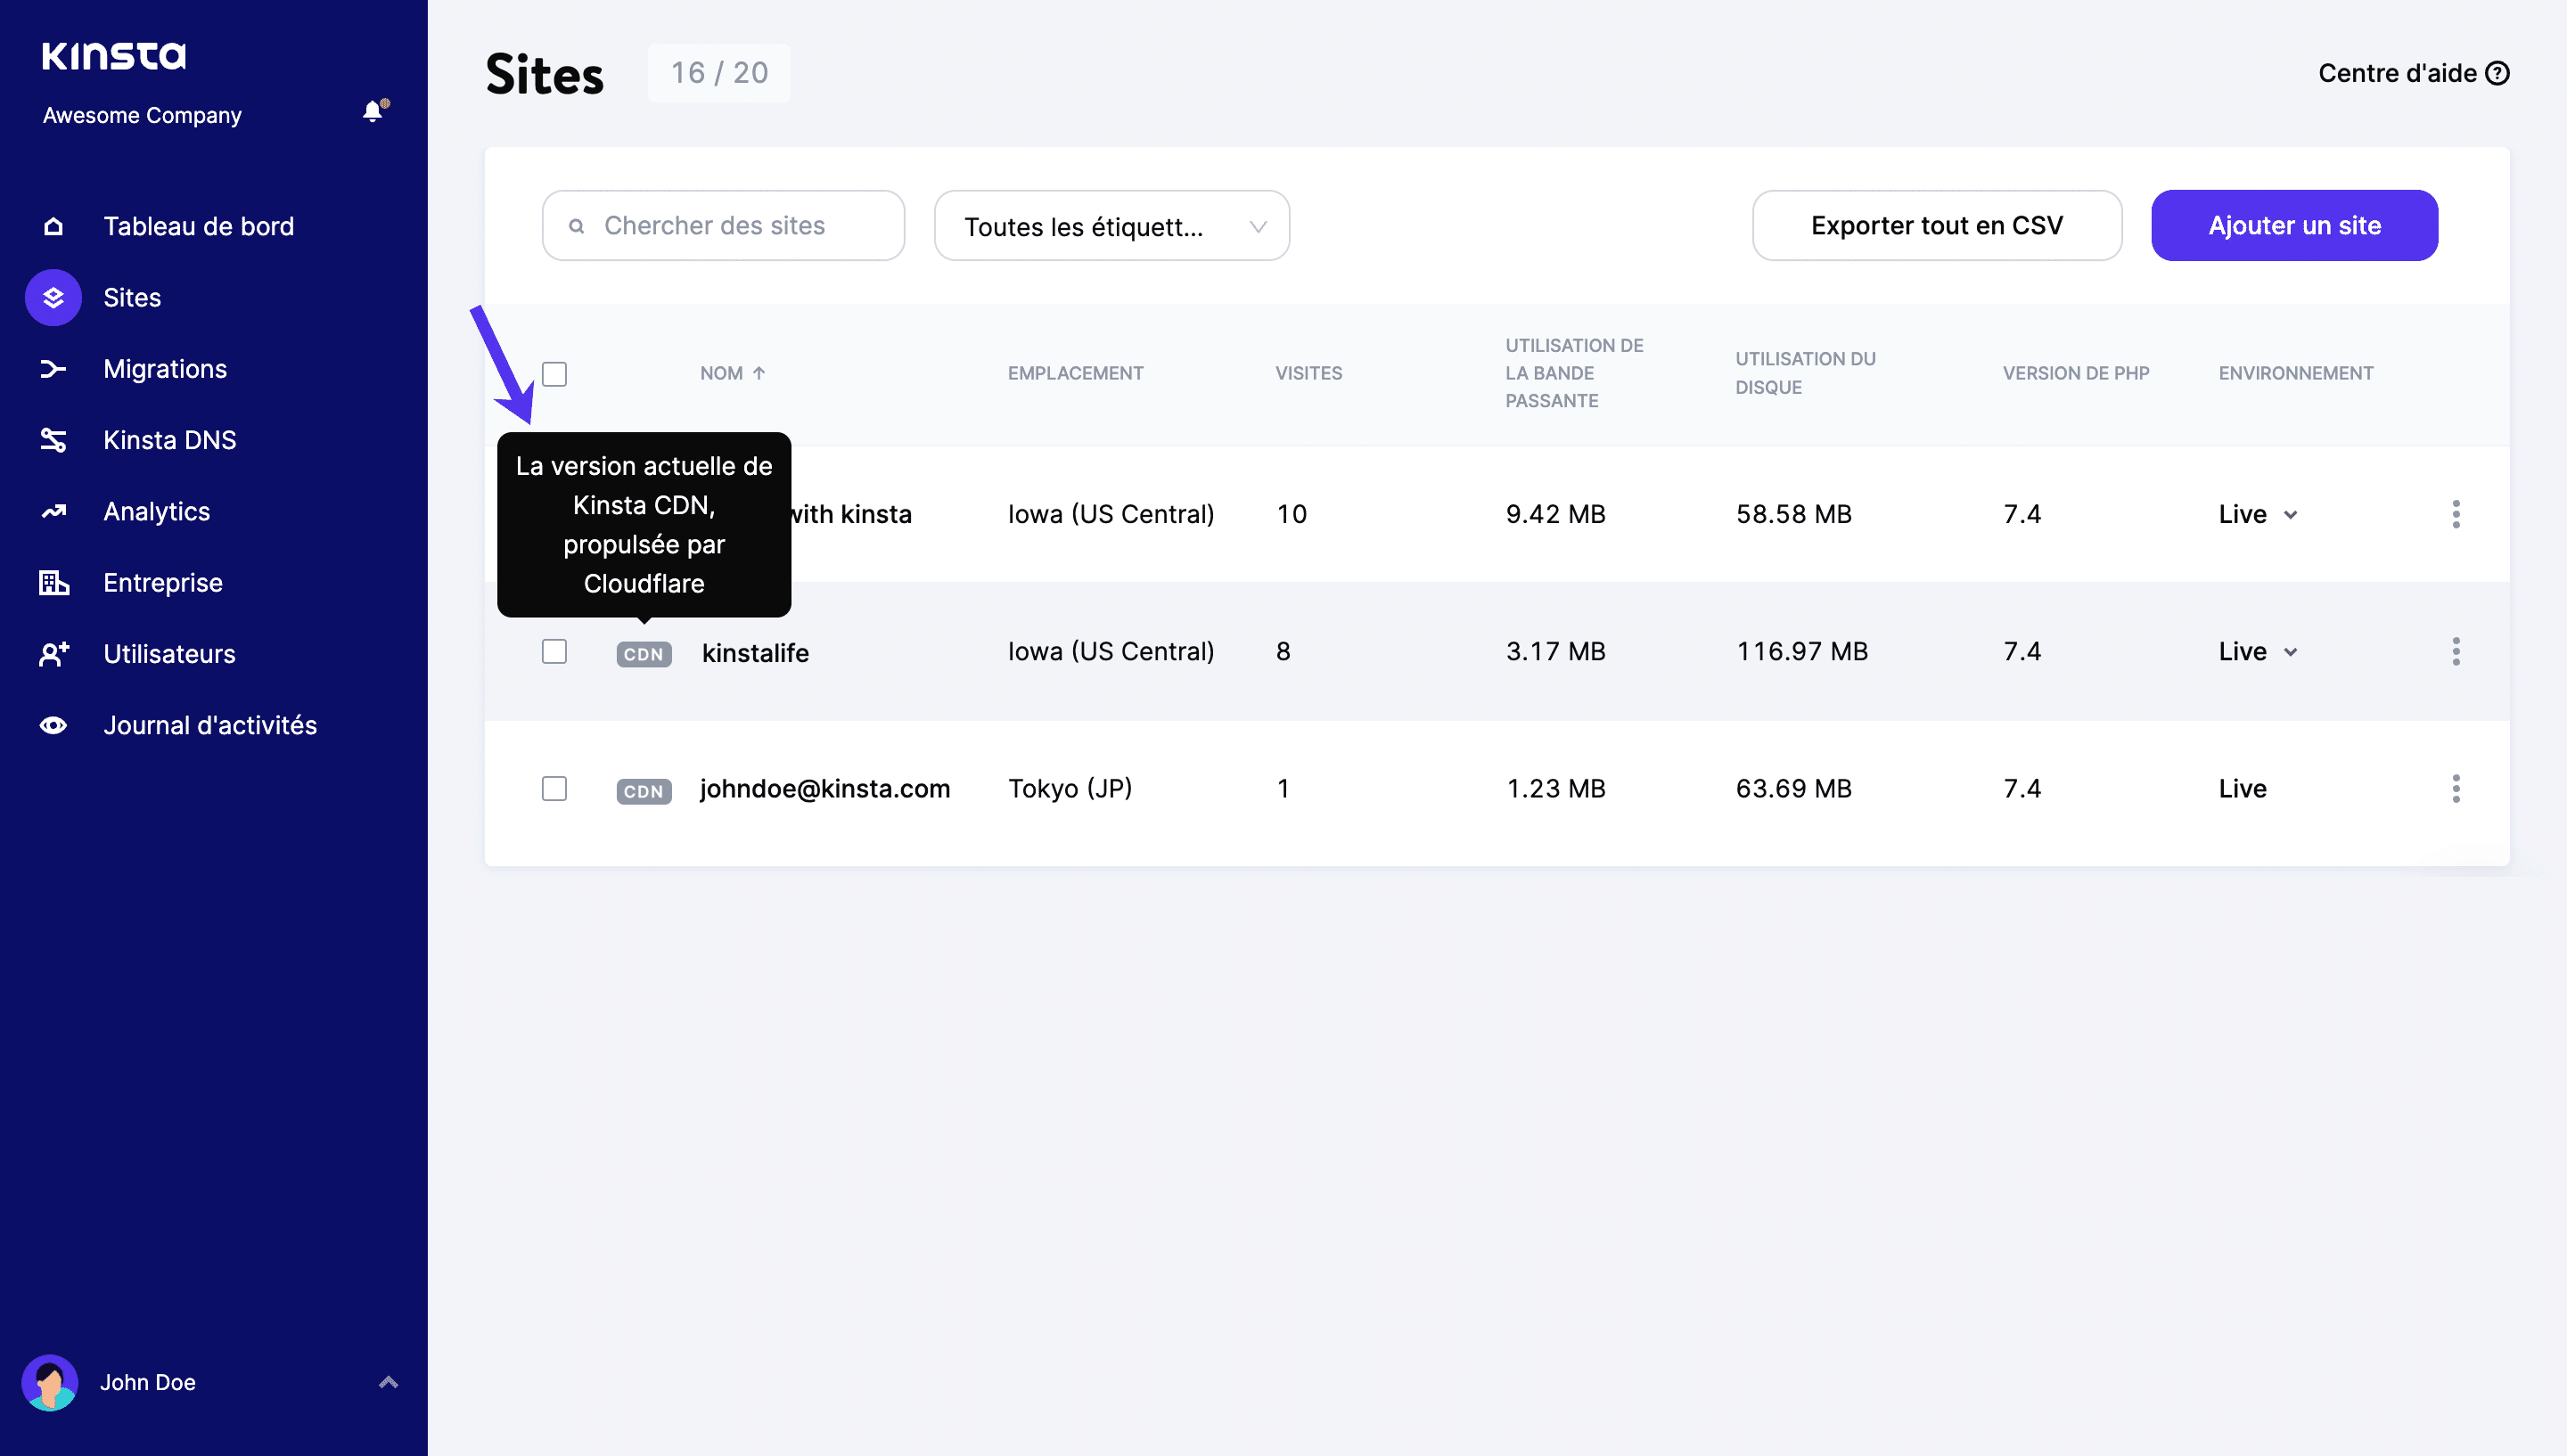Click the Chercher des sites search field

pyautogui.click(x=723, y=226)
